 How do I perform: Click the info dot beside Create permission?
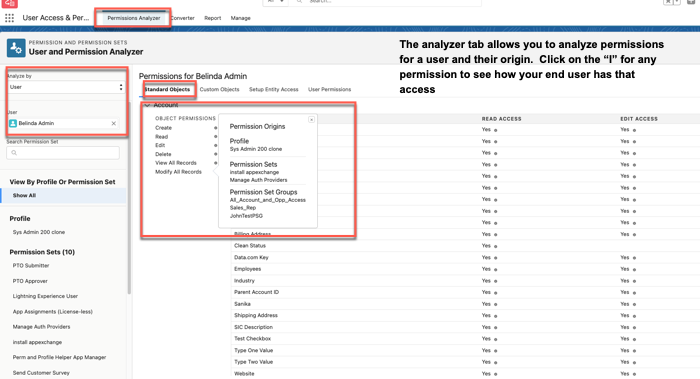click(x=216, y=128)
